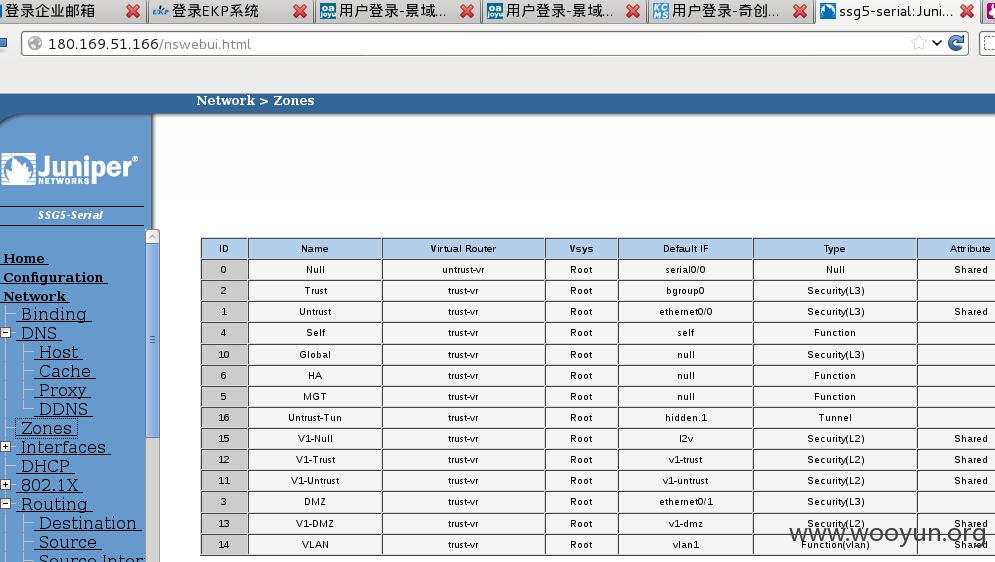Open Destination under Routing
This screenshot has height=562, width=995.
click(x=89, y=523)
